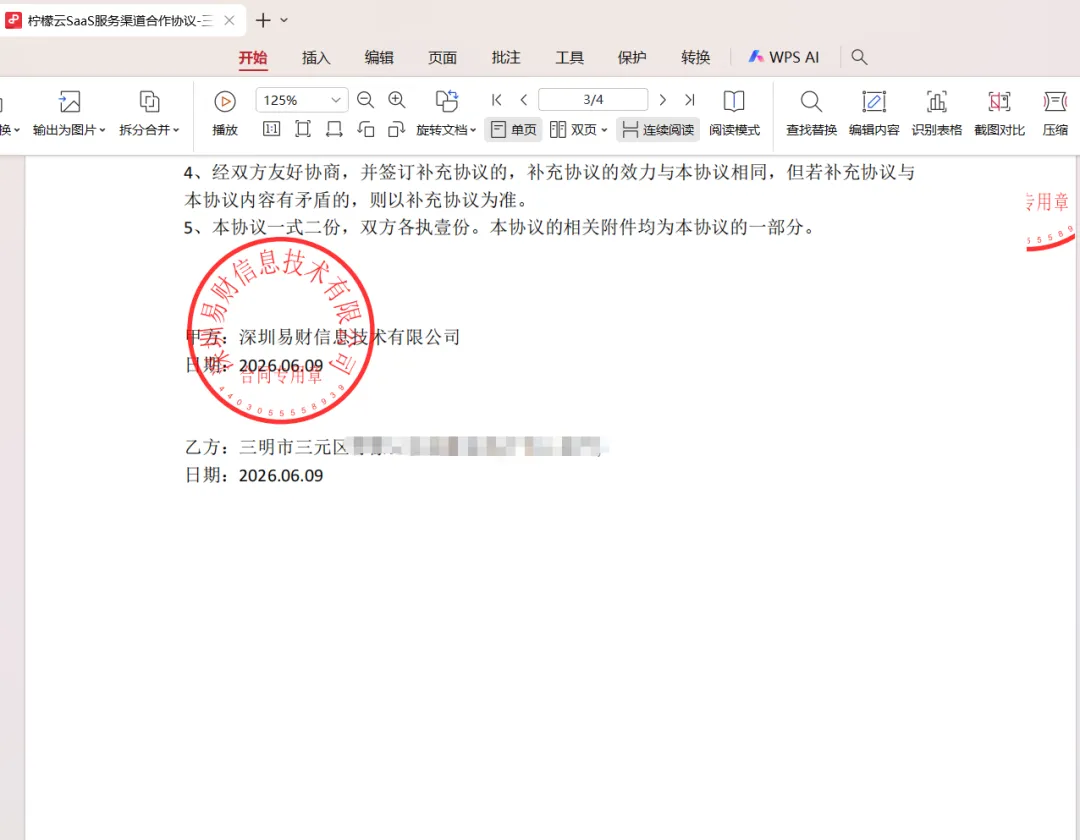Viewport: 1080px width, 840px height.
Task: Open 截图对比 screenshot compare tool
Action: tap(999, 113)
